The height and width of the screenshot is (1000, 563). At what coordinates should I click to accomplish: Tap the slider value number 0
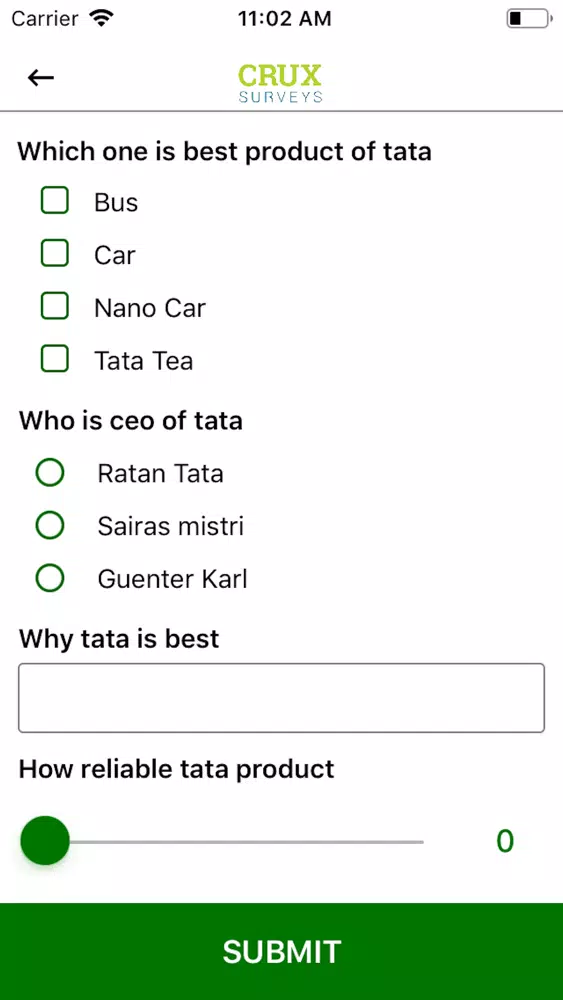coord(505,841)
